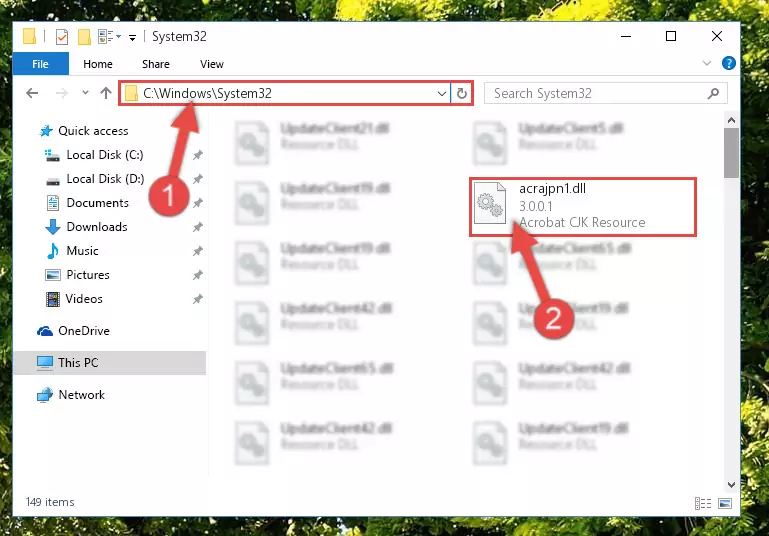Click the Downloads blue arrow icon
Viewport: 769px width, 536px height.
click(52, 227)
